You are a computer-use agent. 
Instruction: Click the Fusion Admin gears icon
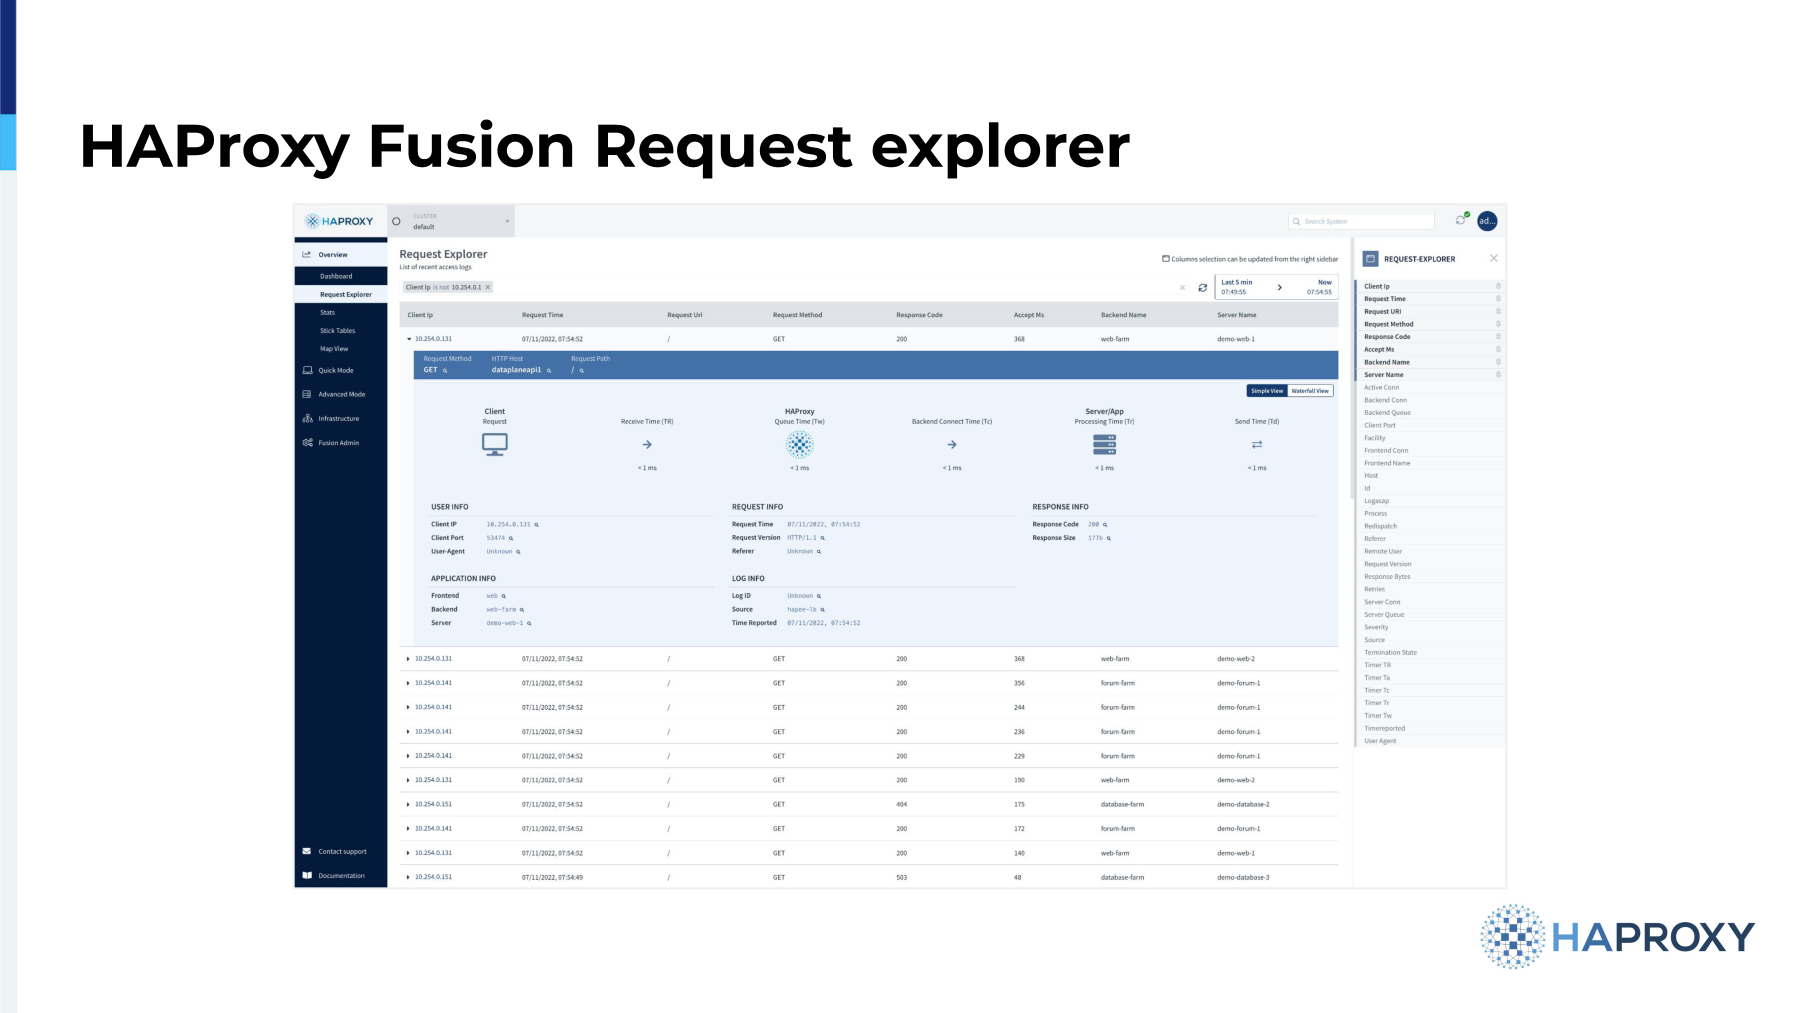(x=307, y=442)
